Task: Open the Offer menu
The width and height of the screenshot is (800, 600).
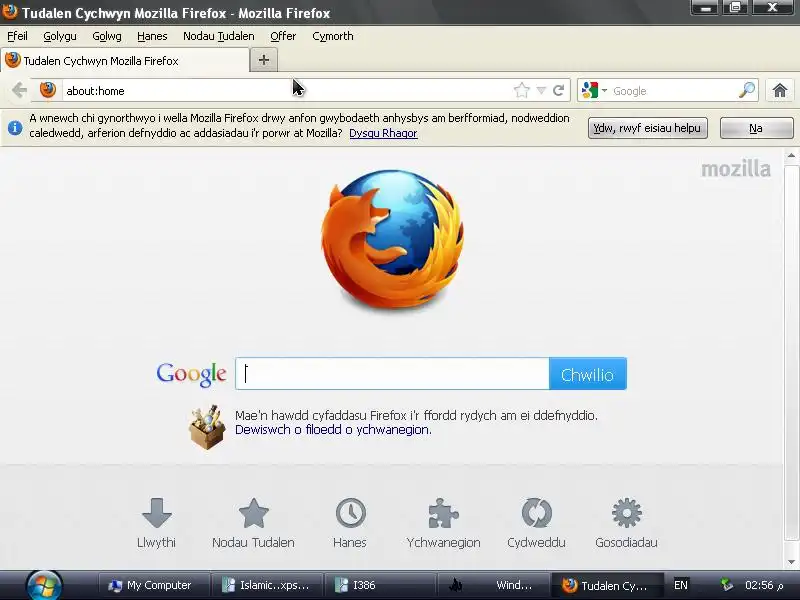Action: (283, 36)
